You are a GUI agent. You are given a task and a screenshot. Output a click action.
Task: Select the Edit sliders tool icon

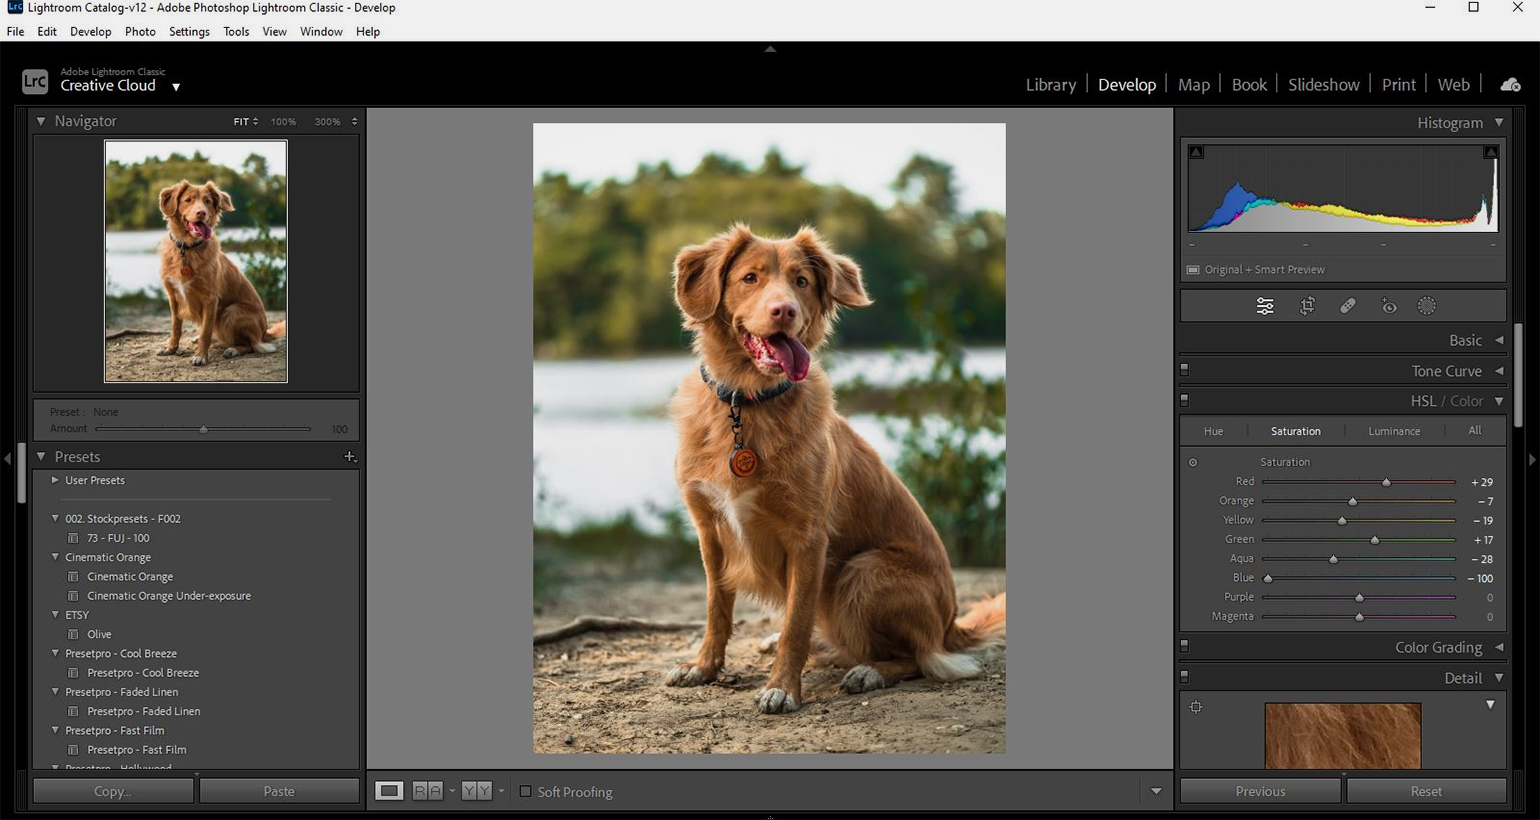tap(1265, 307)
